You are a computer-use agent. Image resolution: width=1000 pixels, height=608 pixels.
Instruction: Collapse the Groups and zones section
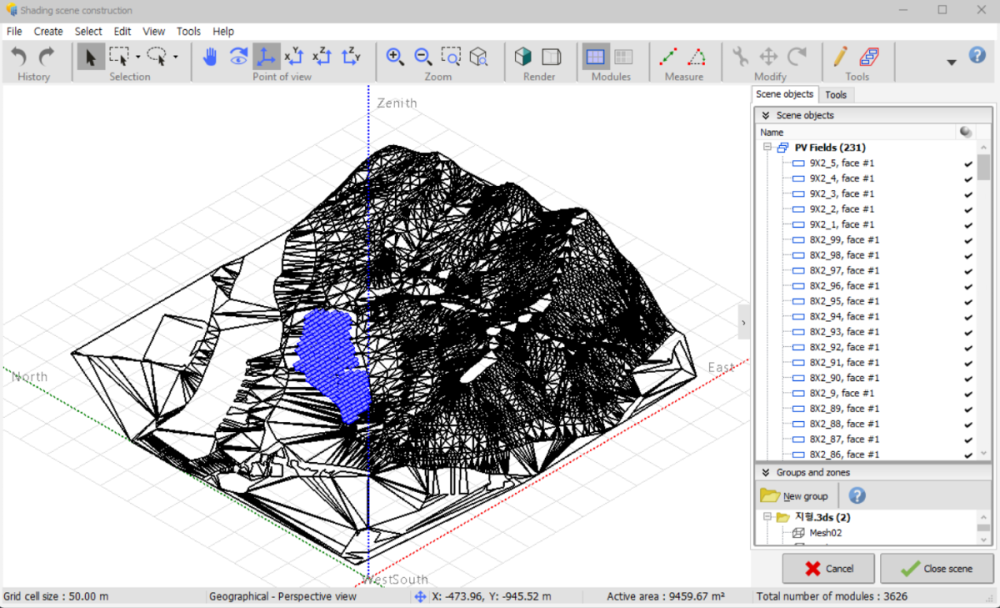click(x=766, y=472)
